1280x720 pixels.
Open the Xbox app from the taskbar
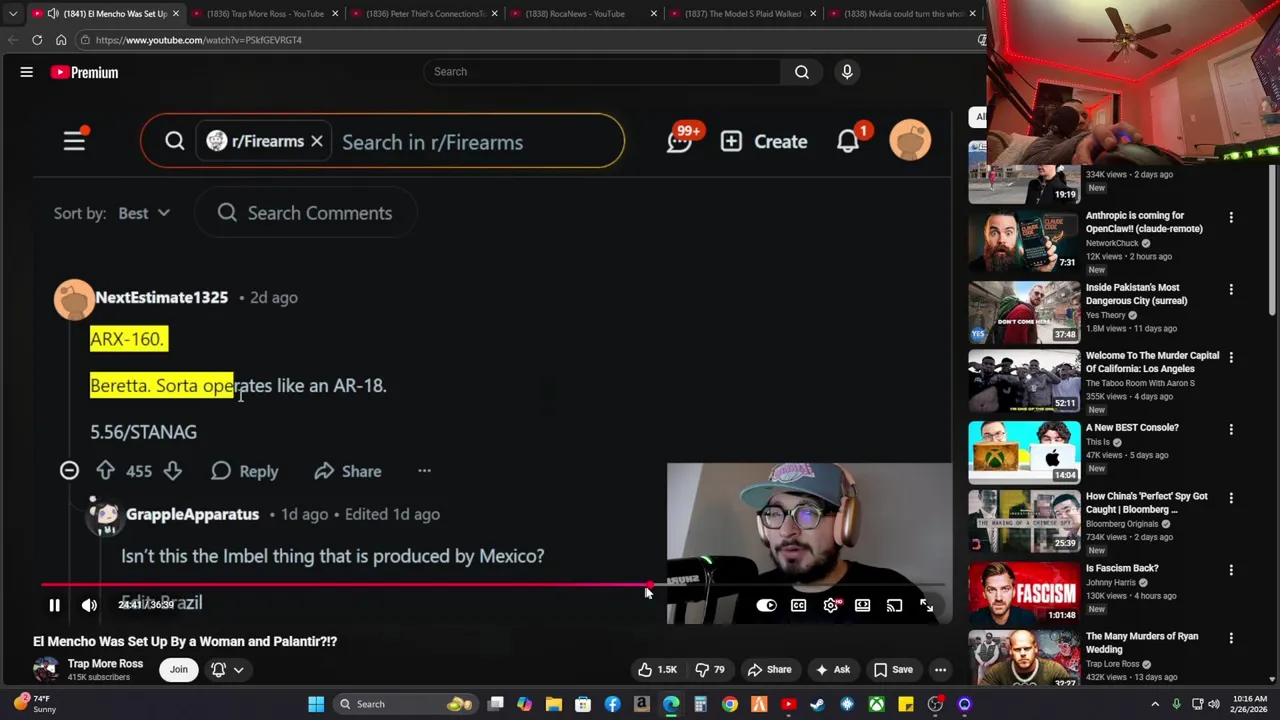pyautogui.click(x=876, y=704)
